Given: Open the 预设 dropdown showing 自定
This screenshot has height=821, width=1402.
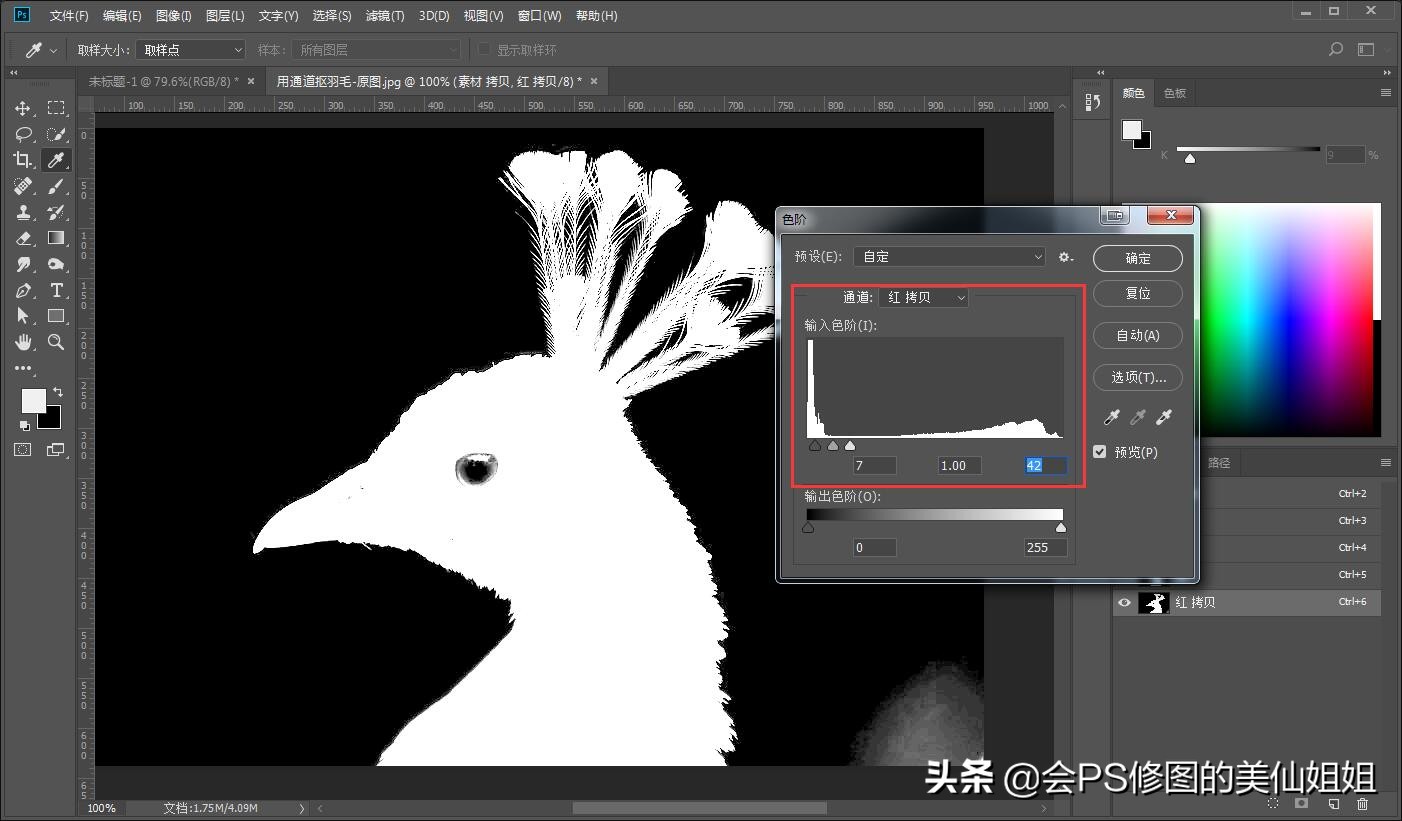Looking at the screenshot, I should tap(948, 256).
